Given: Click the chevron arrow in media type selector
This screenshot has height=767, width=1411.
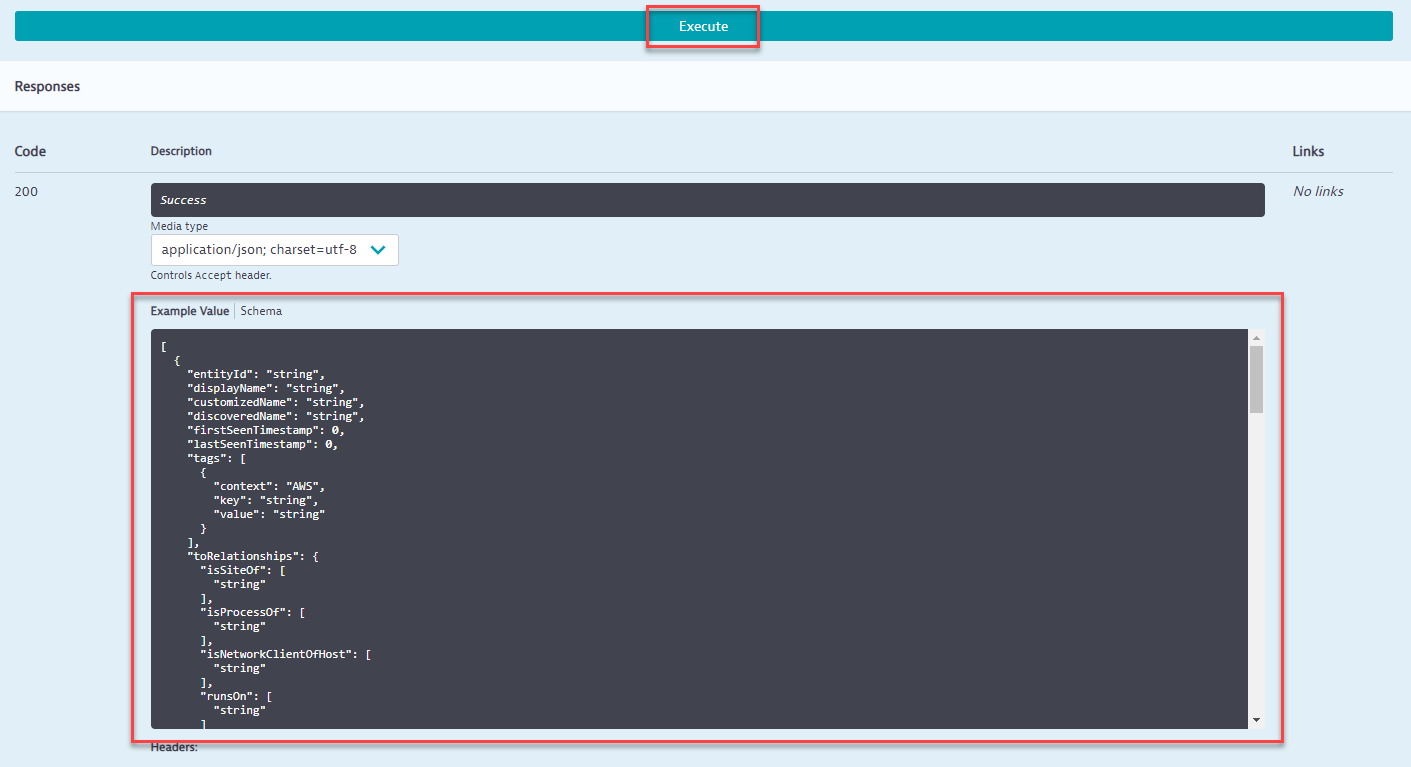Looking at the screenshot, I should point(378,250).
